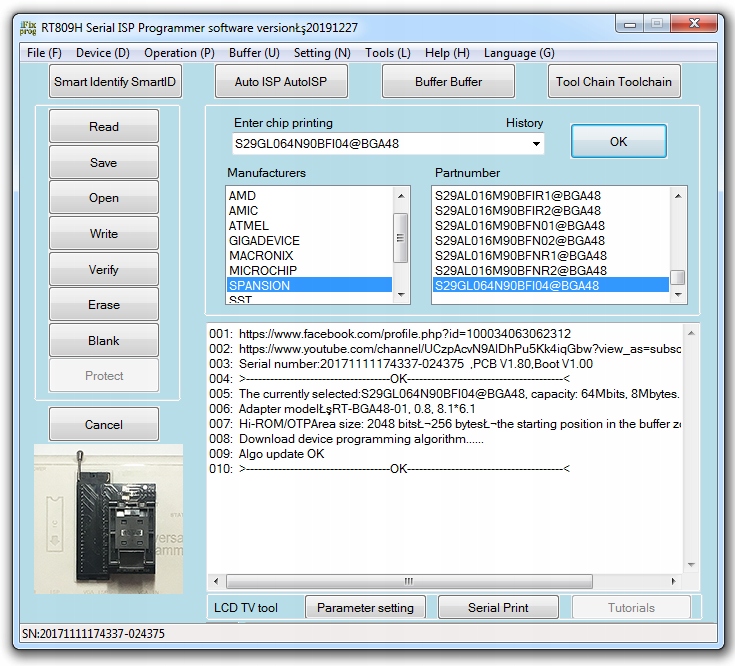Select GIGADEVICE in the Manufacturers list
This screenshot has width=735, height=666.
(x=309, y=240)
